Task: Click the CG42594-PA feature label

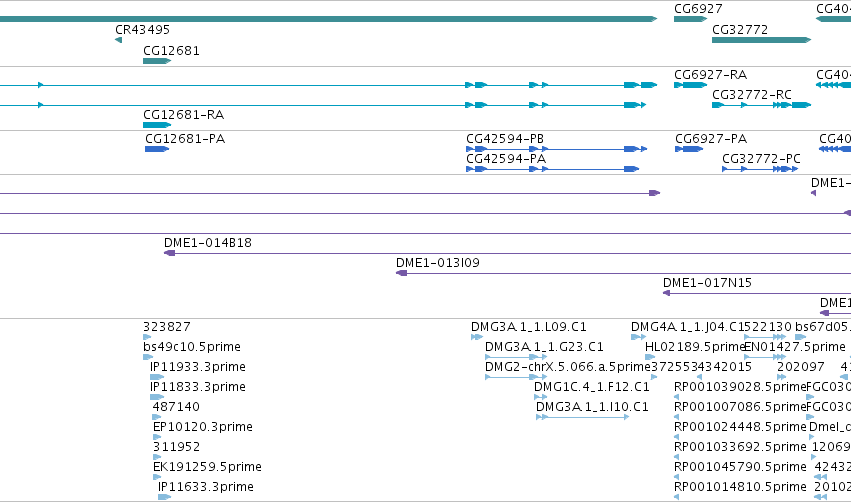Action: (x=506, y=159)
